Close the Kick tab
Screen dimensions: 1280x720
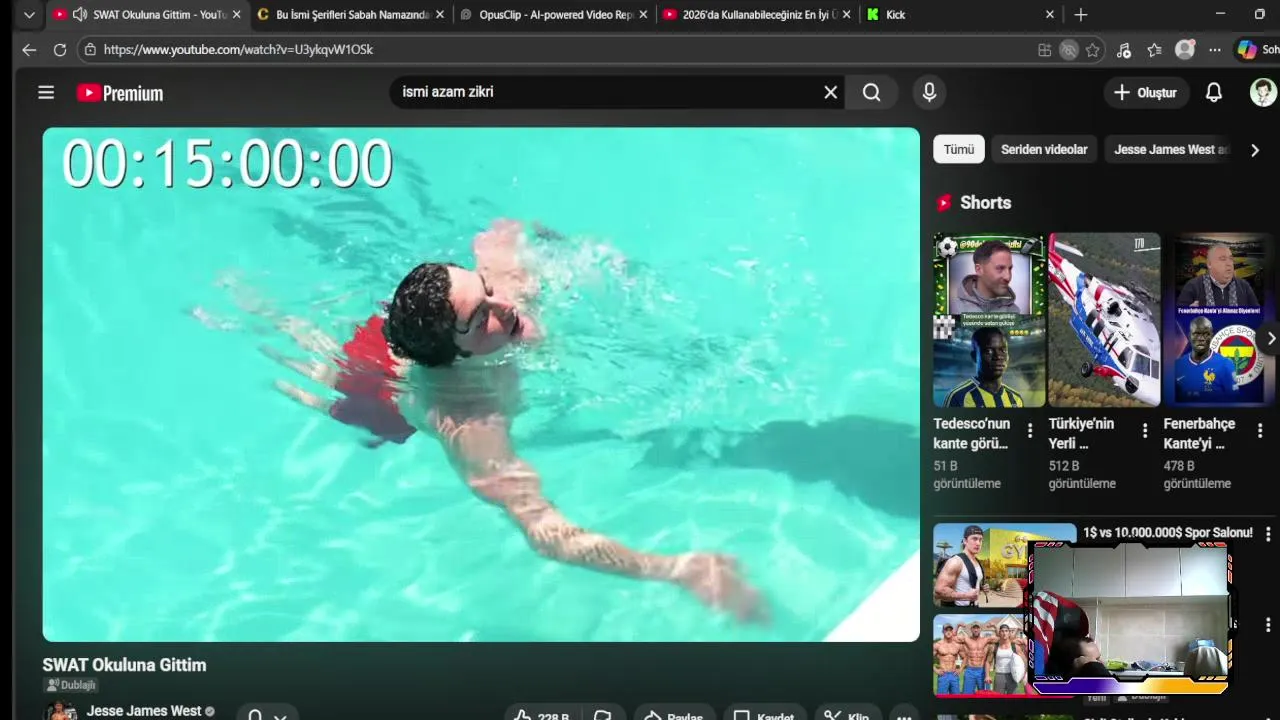[1049, 15]
